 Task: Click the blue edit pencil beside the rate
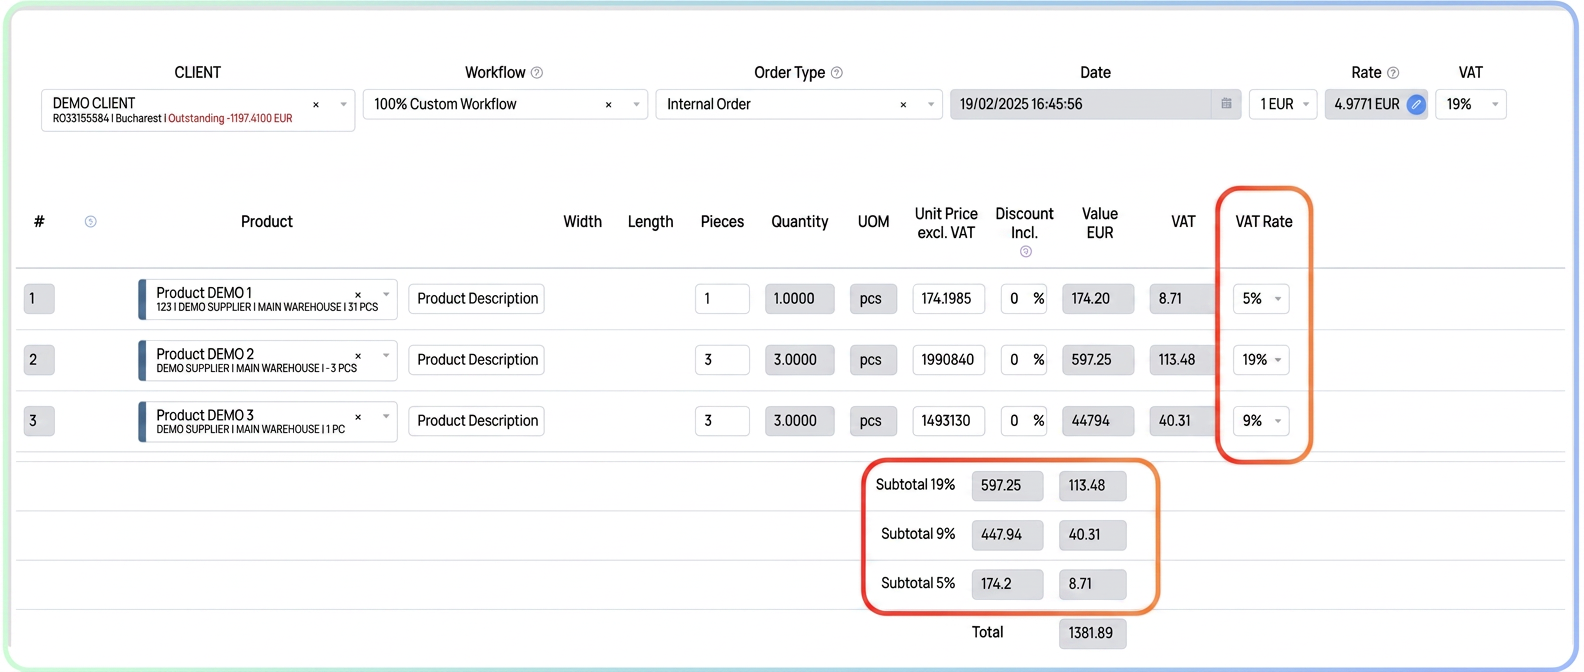1416,105
